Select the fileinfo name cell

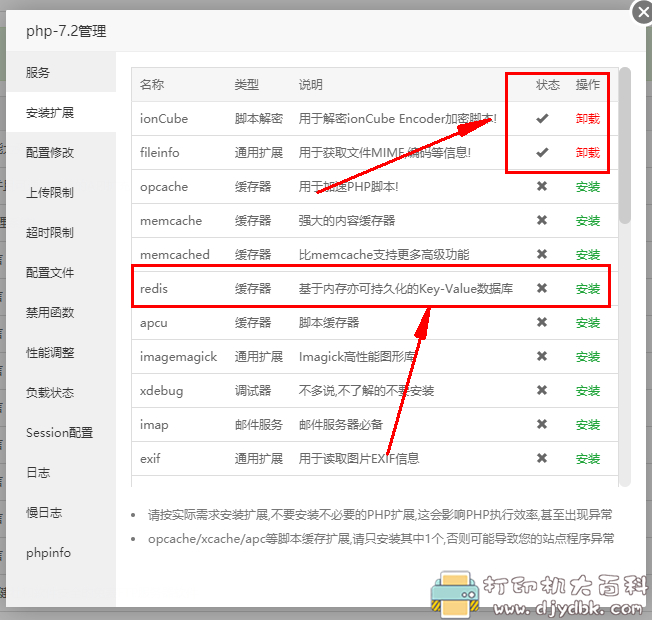pos(160,153)
